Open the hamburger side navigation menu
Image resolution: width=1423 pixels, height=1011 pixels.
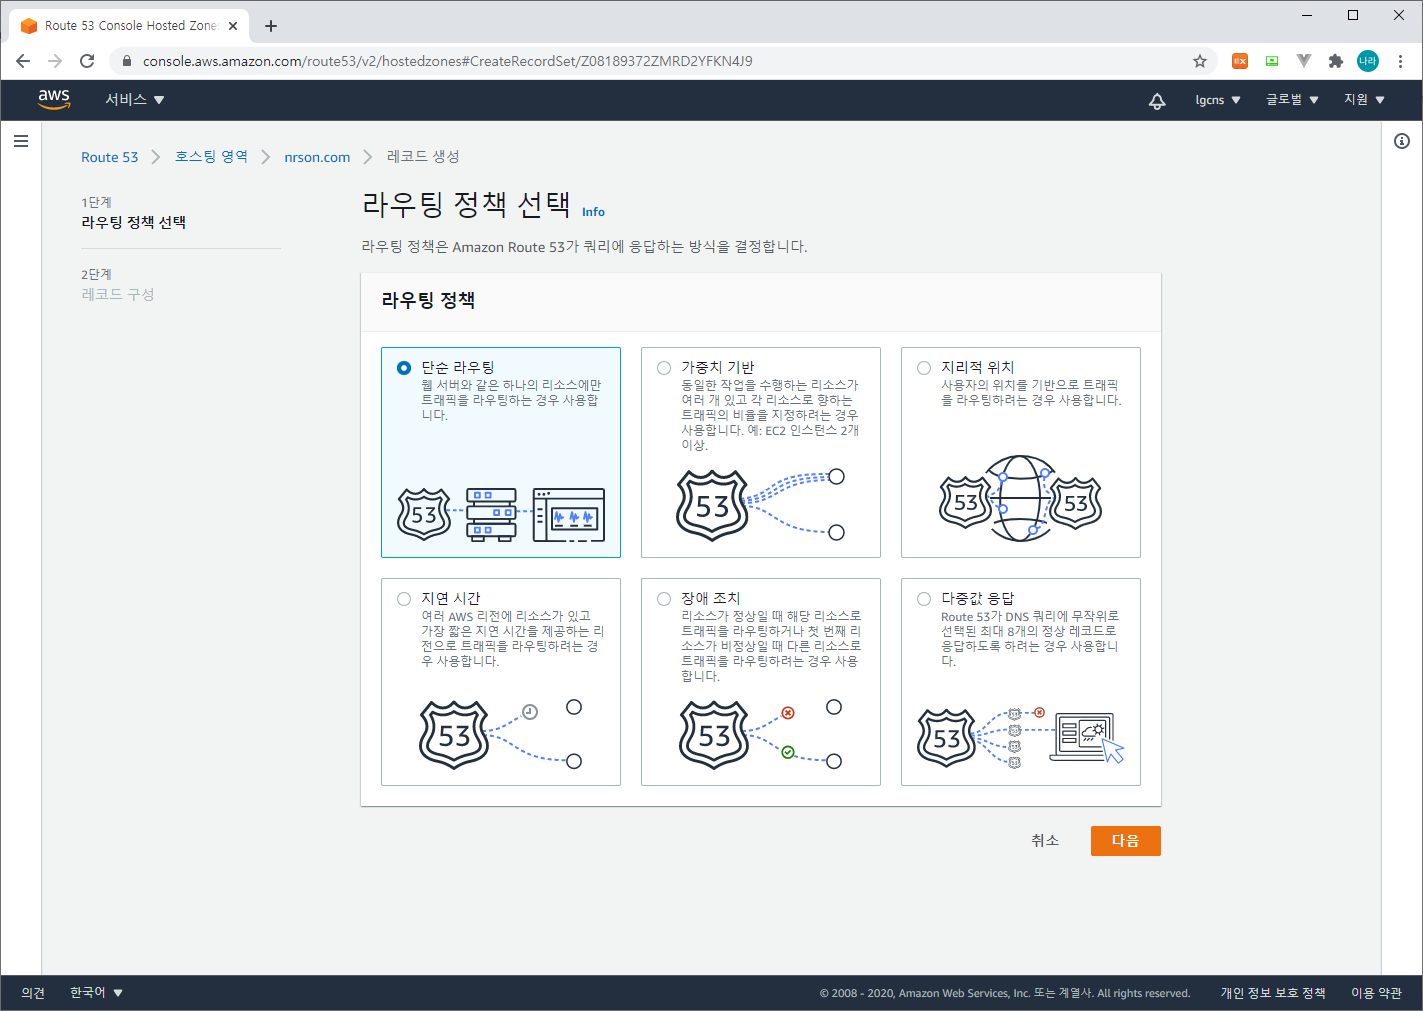point(20,142)
